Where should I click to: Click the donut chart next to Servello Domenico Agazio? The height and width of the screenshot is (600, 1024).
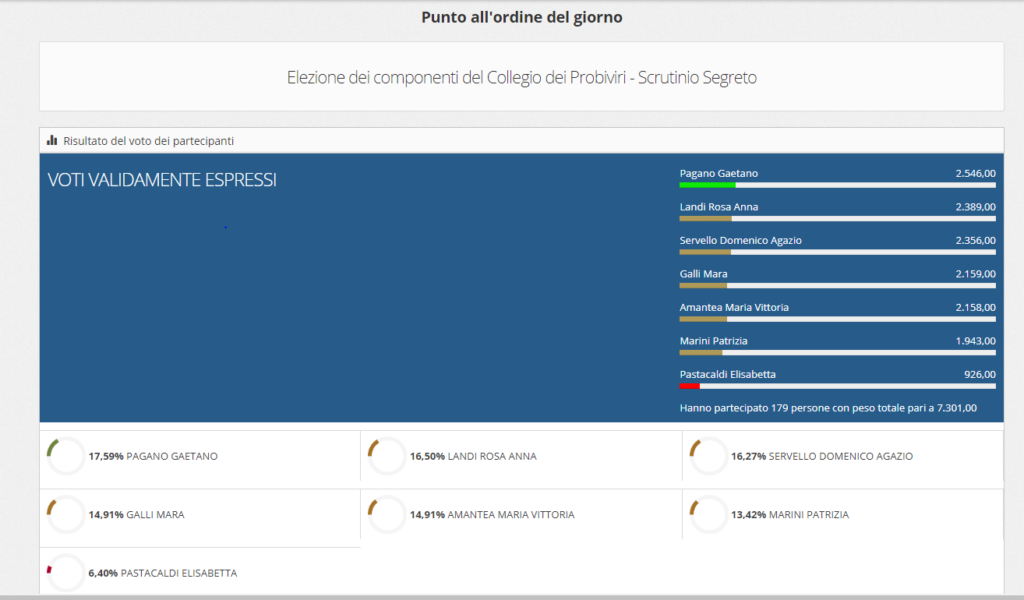708,457
